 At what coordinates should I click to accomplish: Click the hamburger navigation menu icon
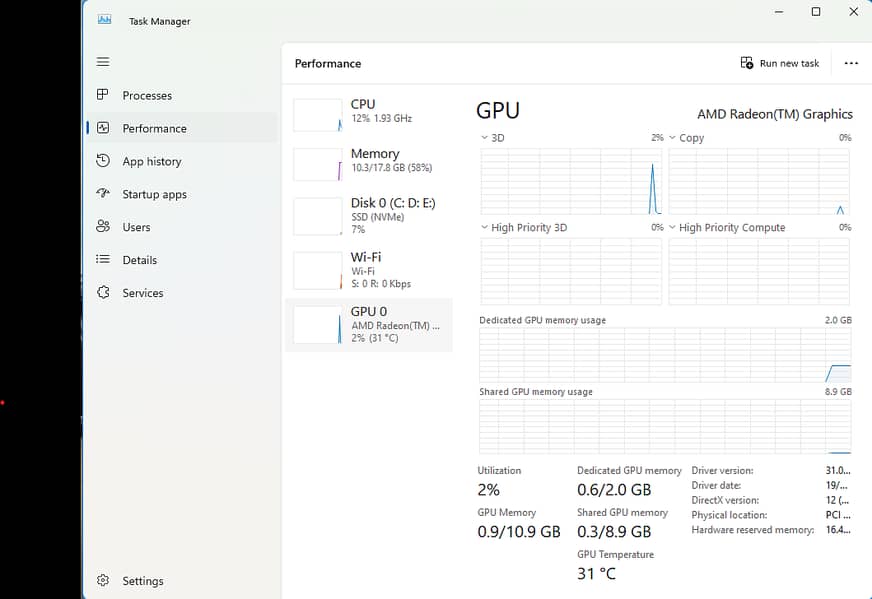click(103, 62)
